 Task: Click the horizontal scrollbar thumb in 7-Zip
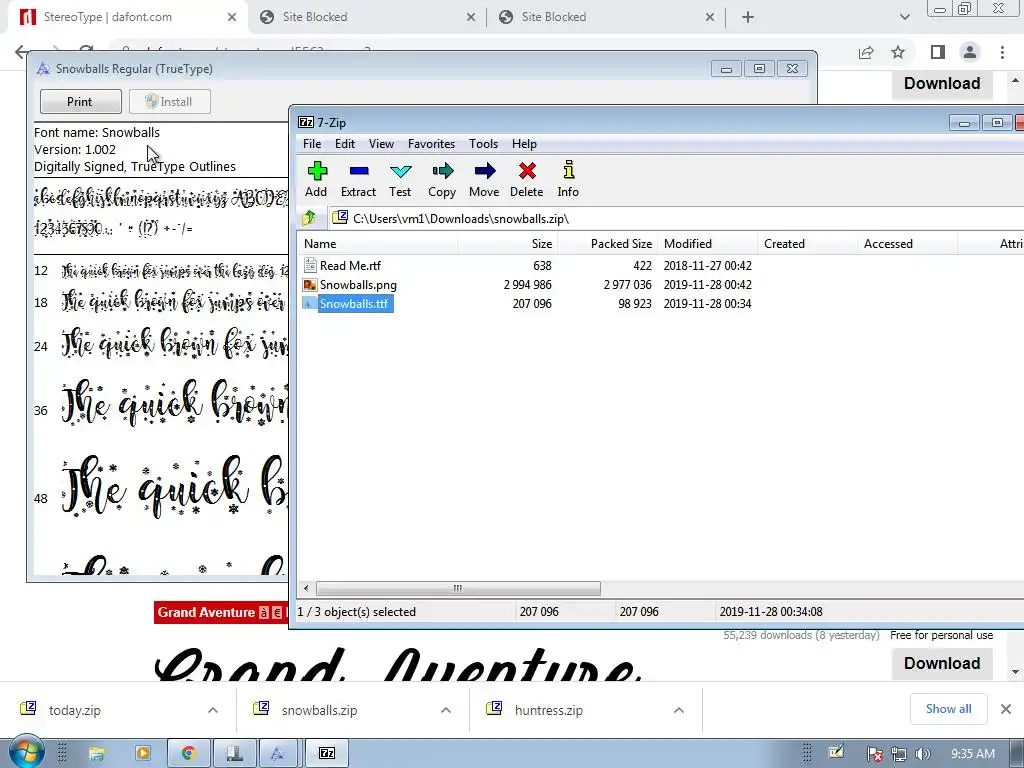click(x=458, y=588)
